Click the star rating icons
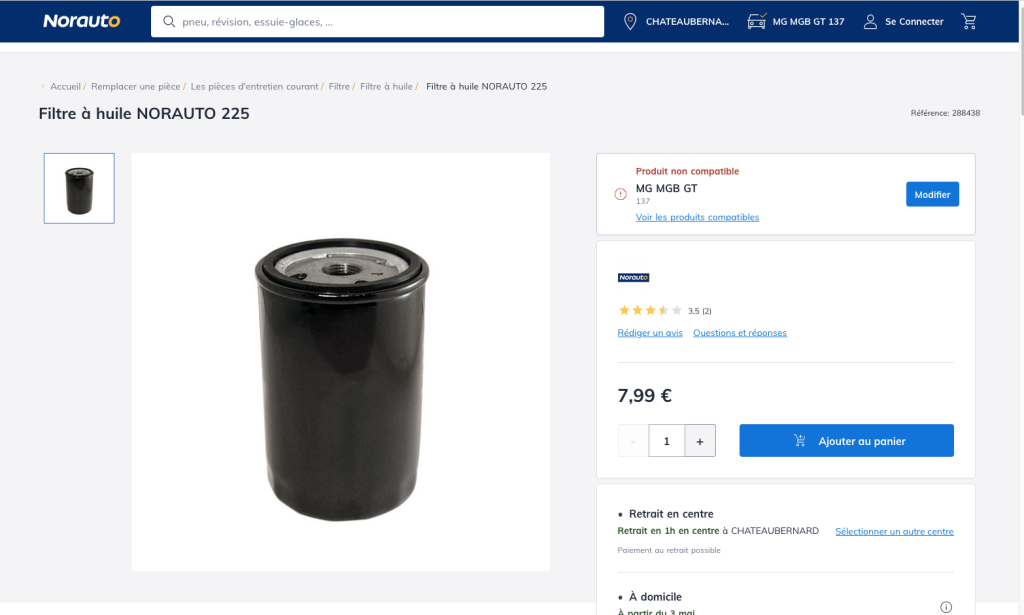 650,311
